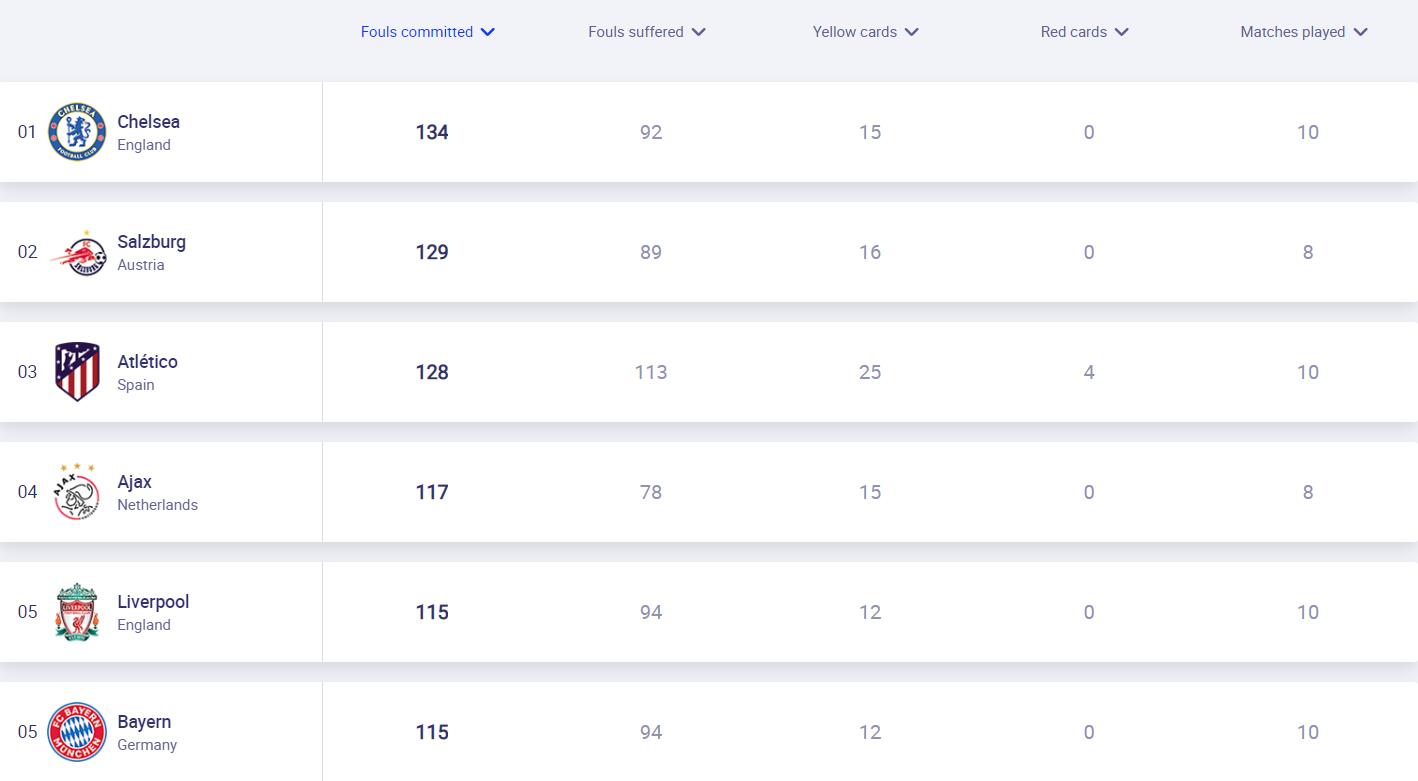Screen dimensions: 1418x781
Task: Click the Austria country label
Action: click(x=141, y=265)
